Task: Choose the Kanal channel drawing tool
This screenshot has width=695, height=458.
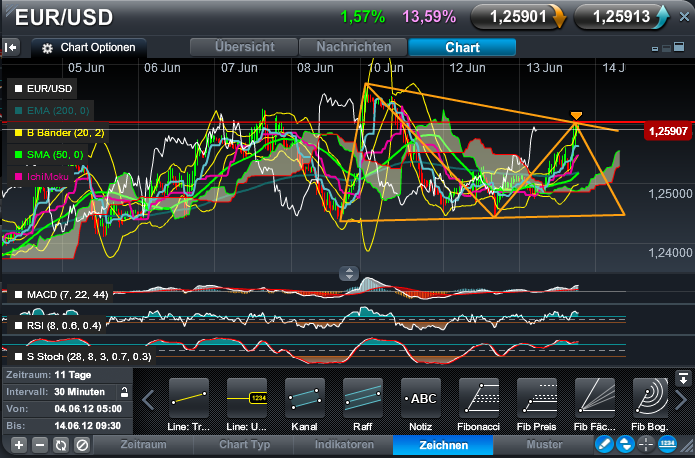Action: [305, 398]
